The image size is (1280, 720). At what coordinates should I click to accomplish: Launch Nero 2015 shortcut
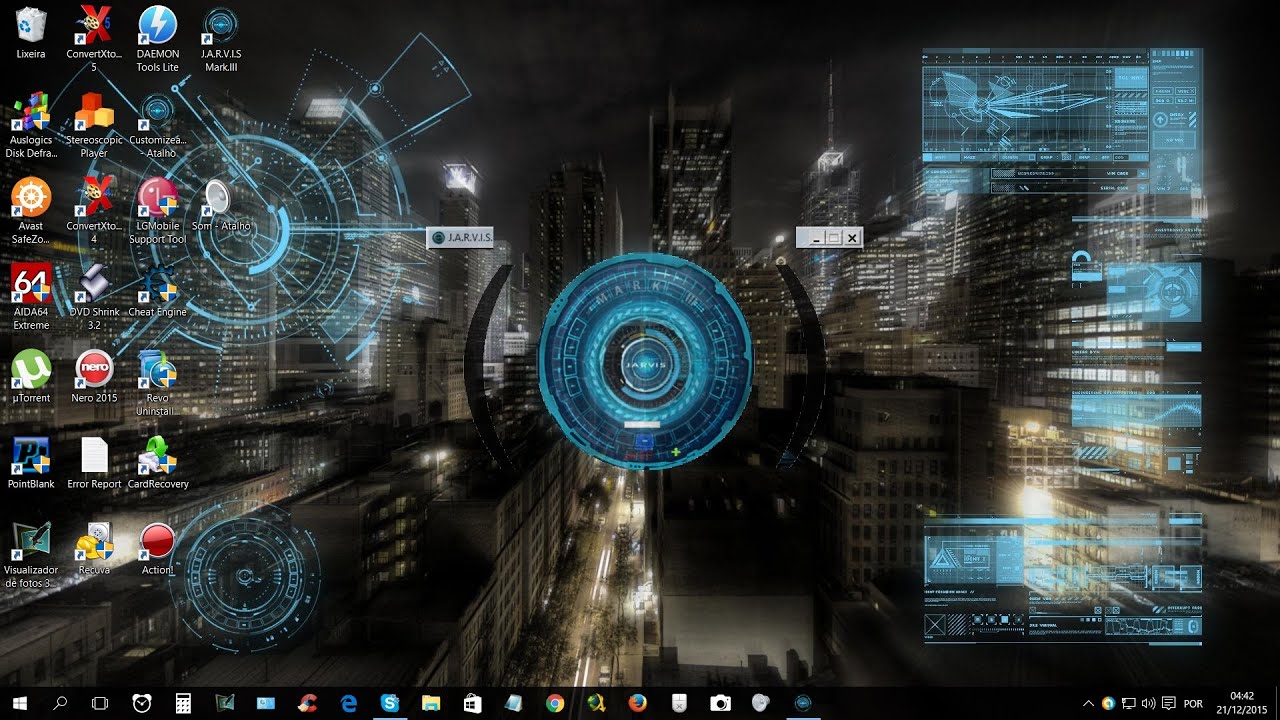(94, 378)
